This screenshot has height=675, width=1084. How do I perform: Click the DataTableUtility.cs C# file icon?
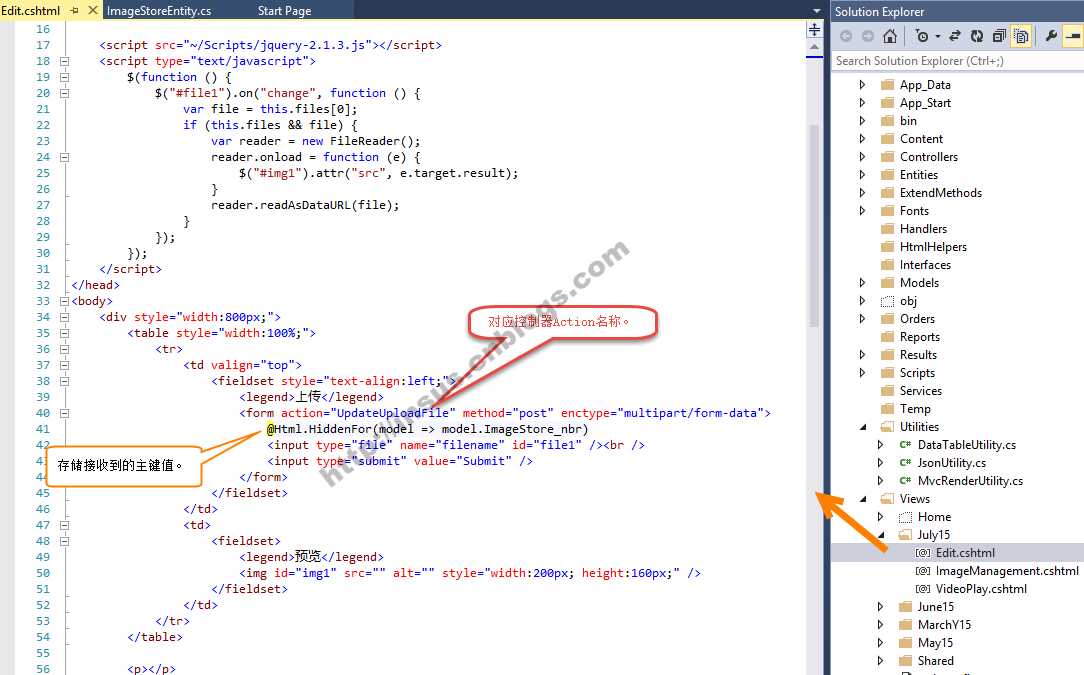tap(905, 445)
